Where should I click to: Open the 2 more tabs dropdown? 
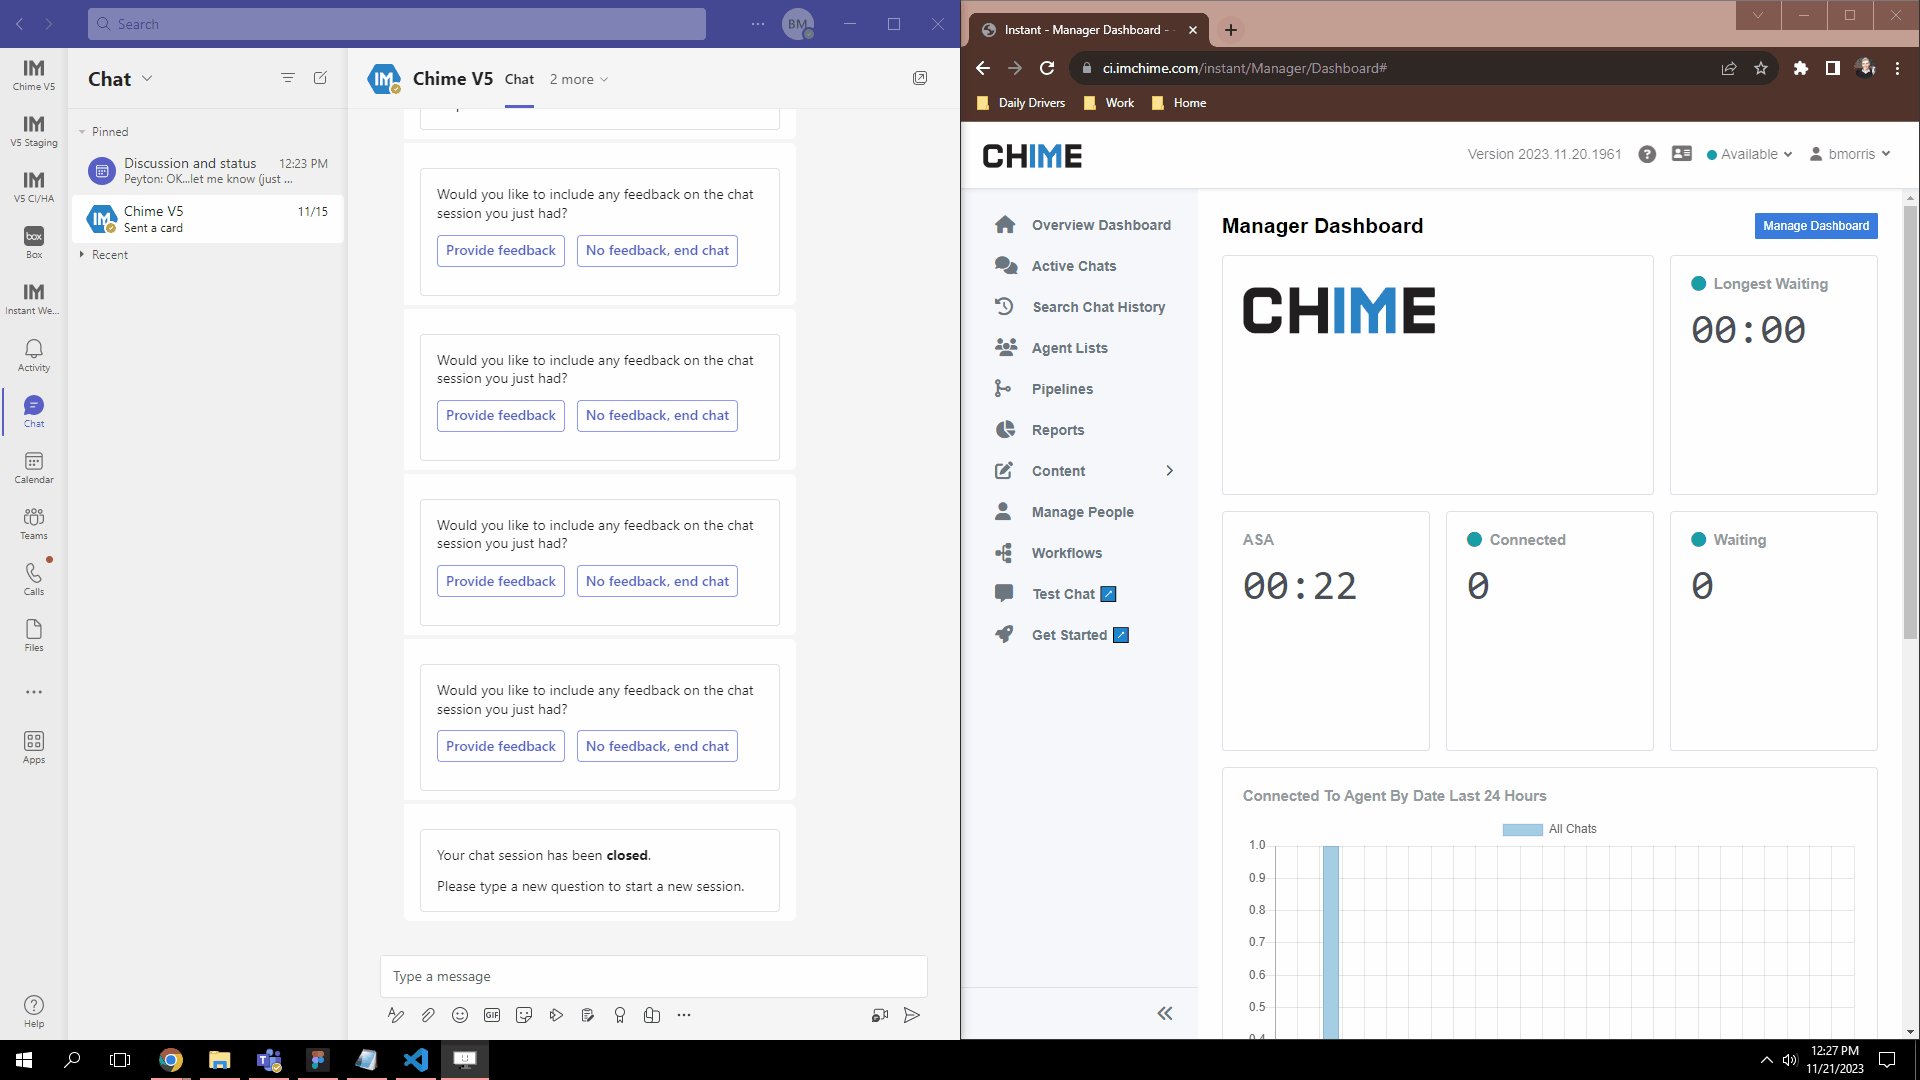point(579,79)
